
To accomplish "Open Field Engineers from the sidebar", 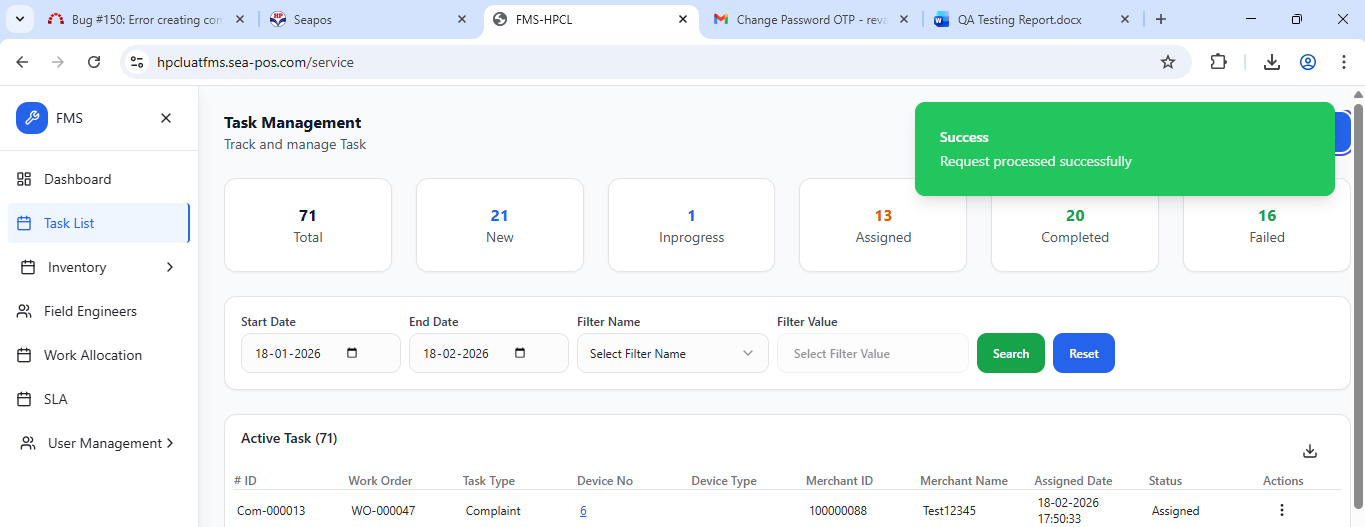I will point(90,311).
